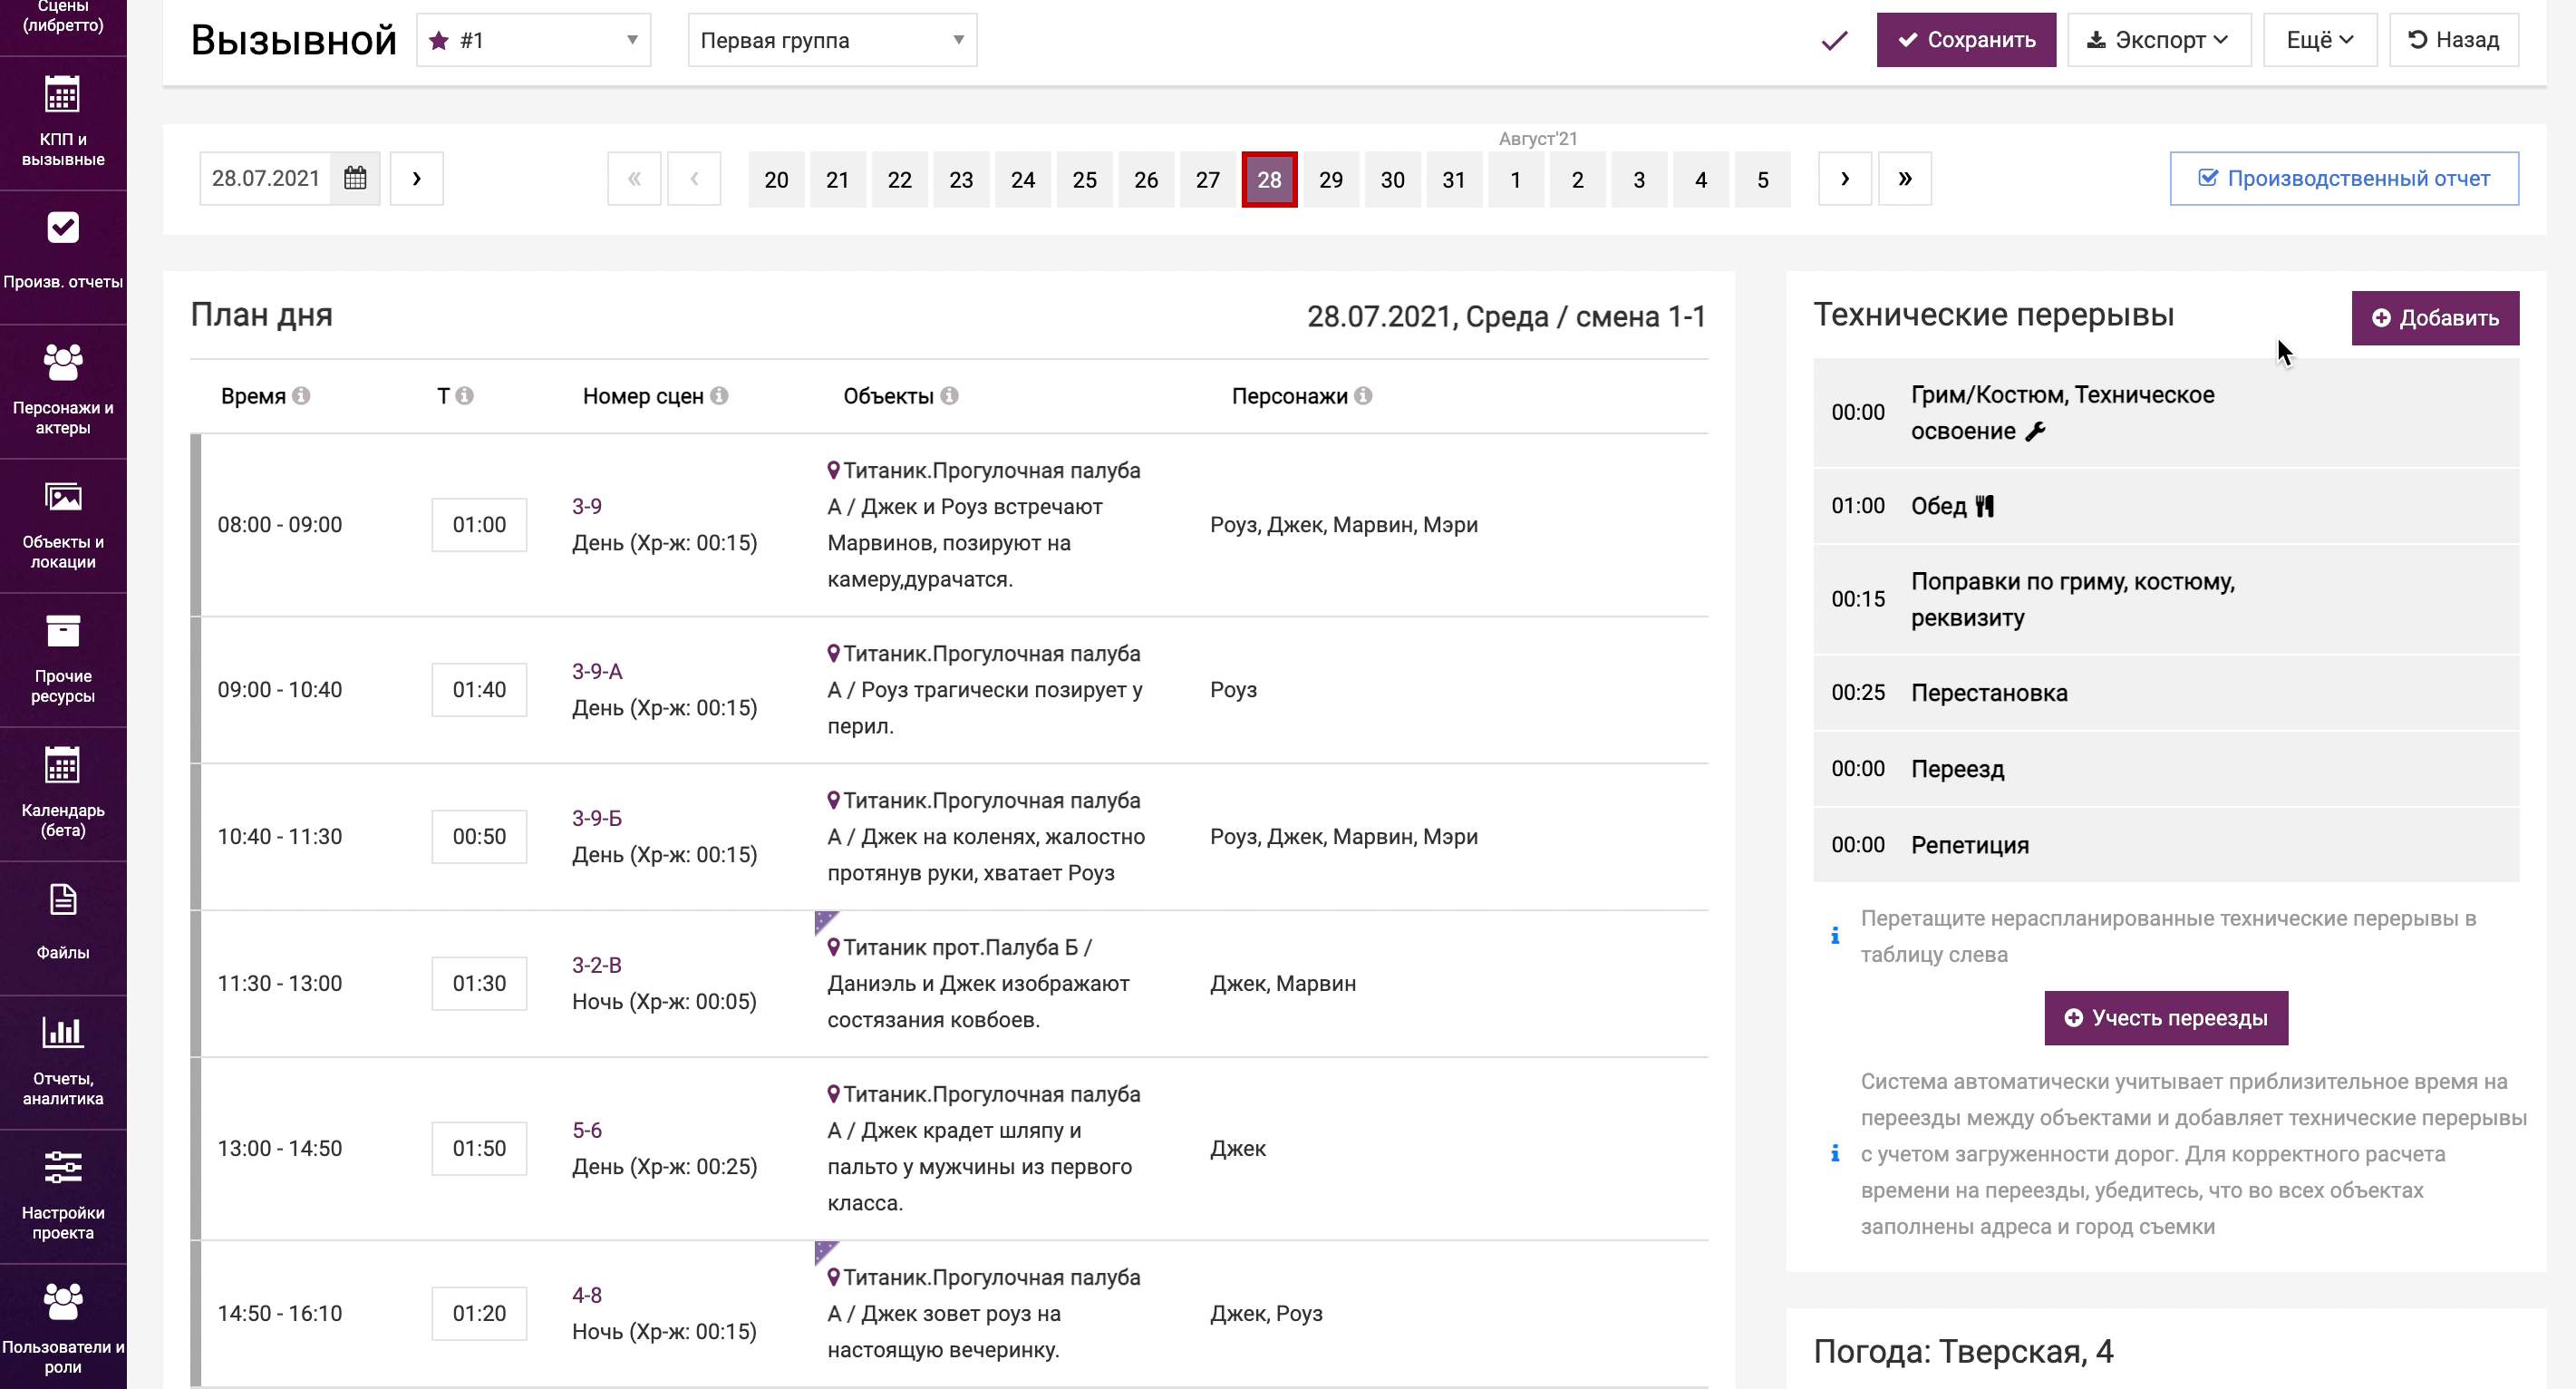Click info icon beside Персонажи header

click(x=1363, y=396)
